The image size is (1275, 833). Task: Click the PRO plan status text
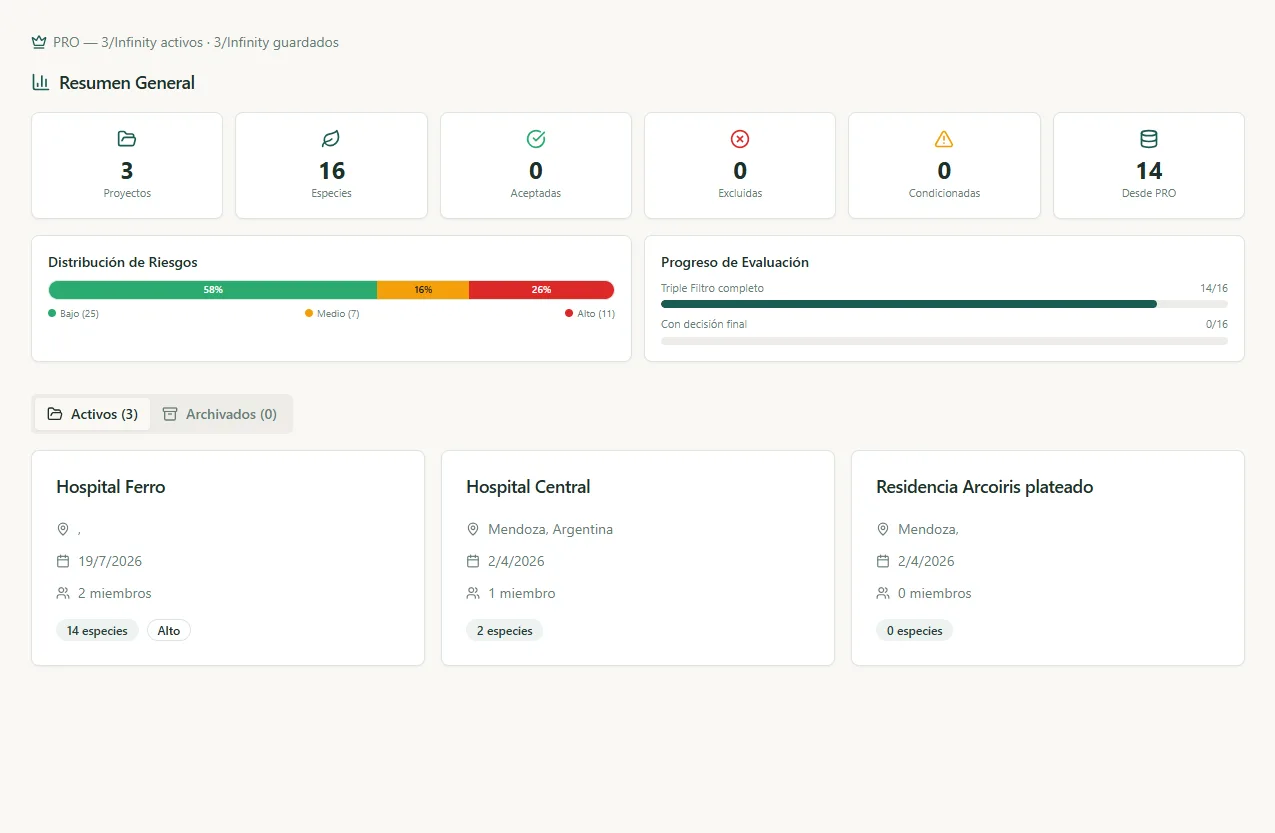click(196, 43)
